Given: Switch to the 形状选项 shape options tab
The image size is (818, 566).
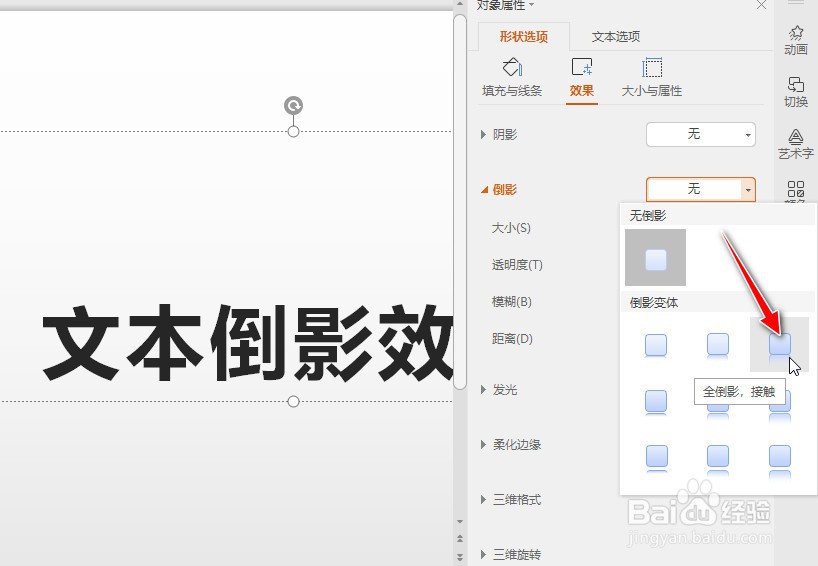Looking at the screenshot, I should 523,37.
